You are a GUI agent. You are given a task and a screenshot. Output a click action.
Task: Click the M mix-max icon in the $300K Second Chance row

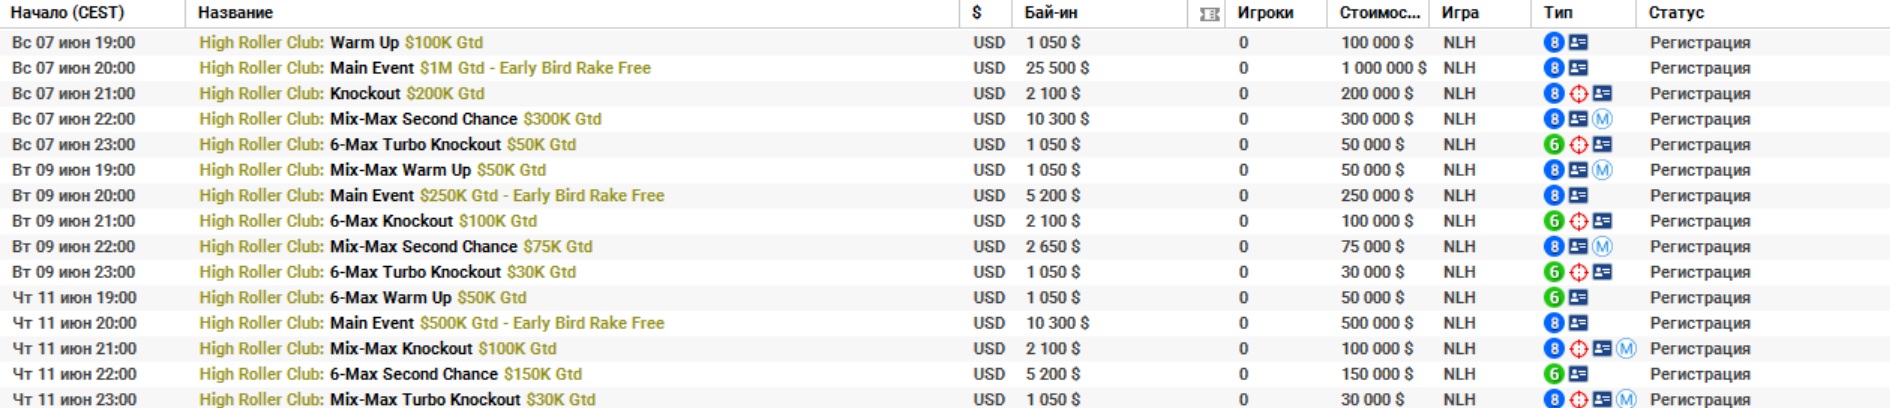point(1602,119)
